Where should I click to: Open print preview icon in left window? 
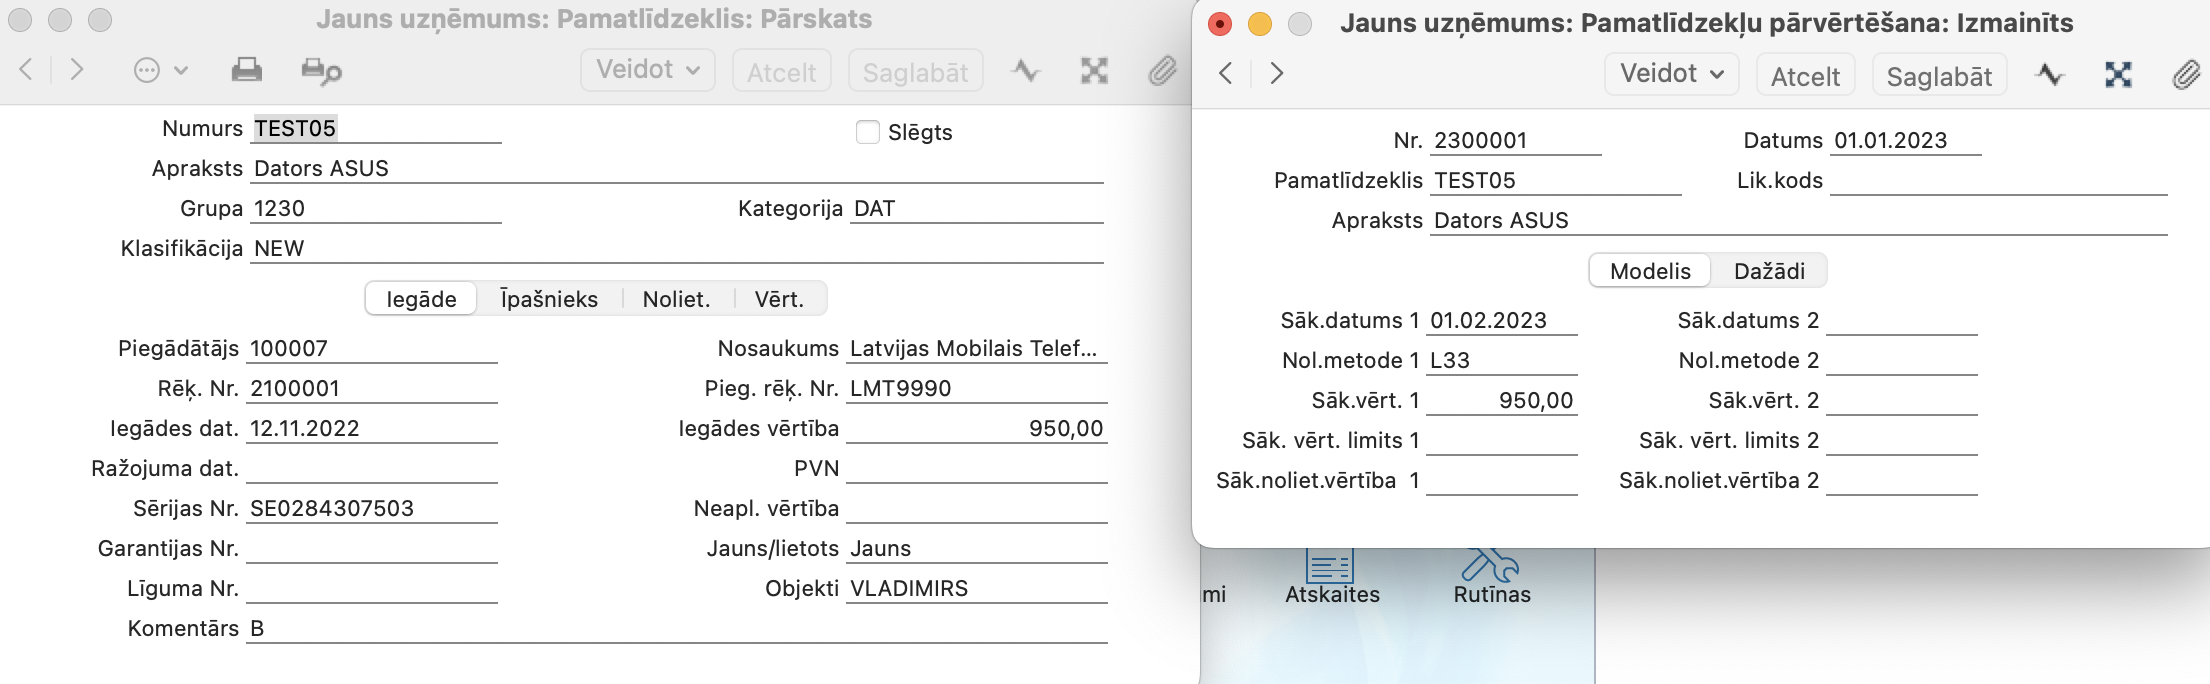[321, 71]
